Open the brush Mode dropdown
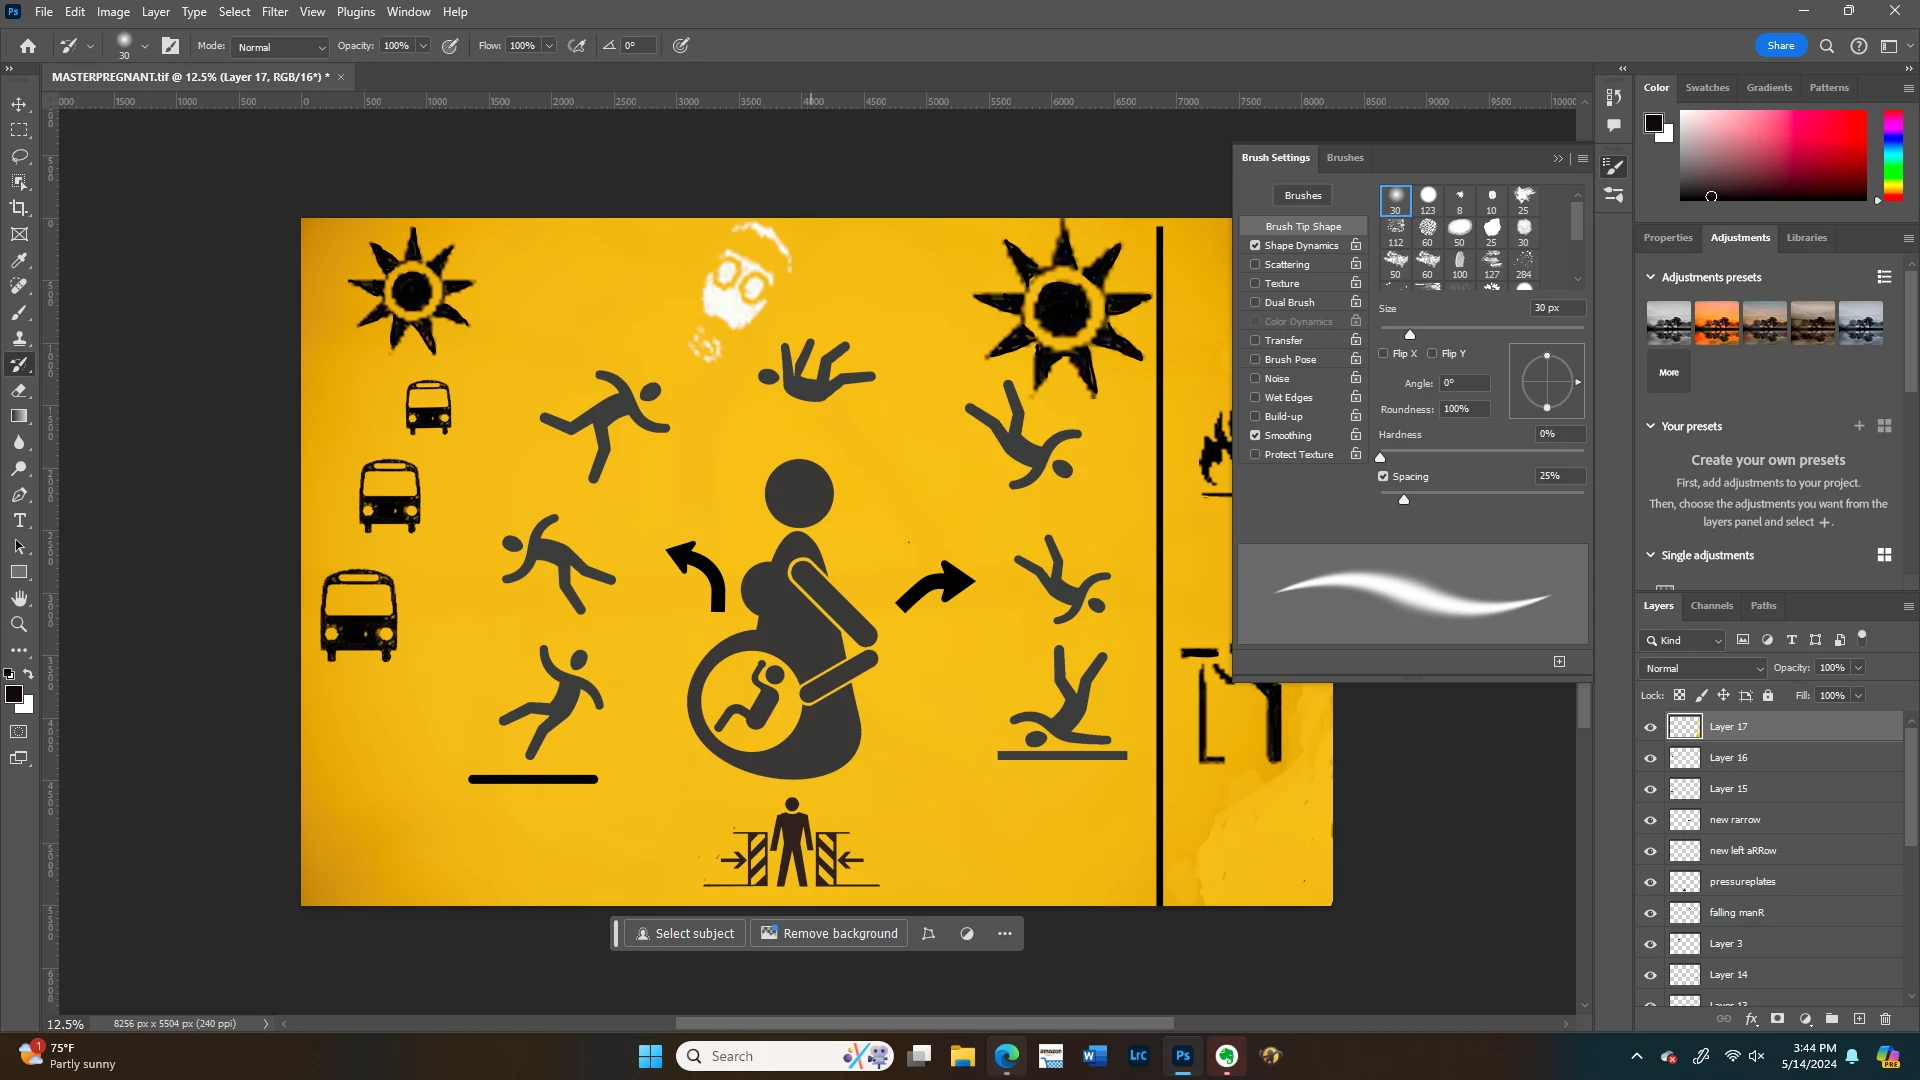This screenshot has width=1920, height=1080. tap(280, 47)
